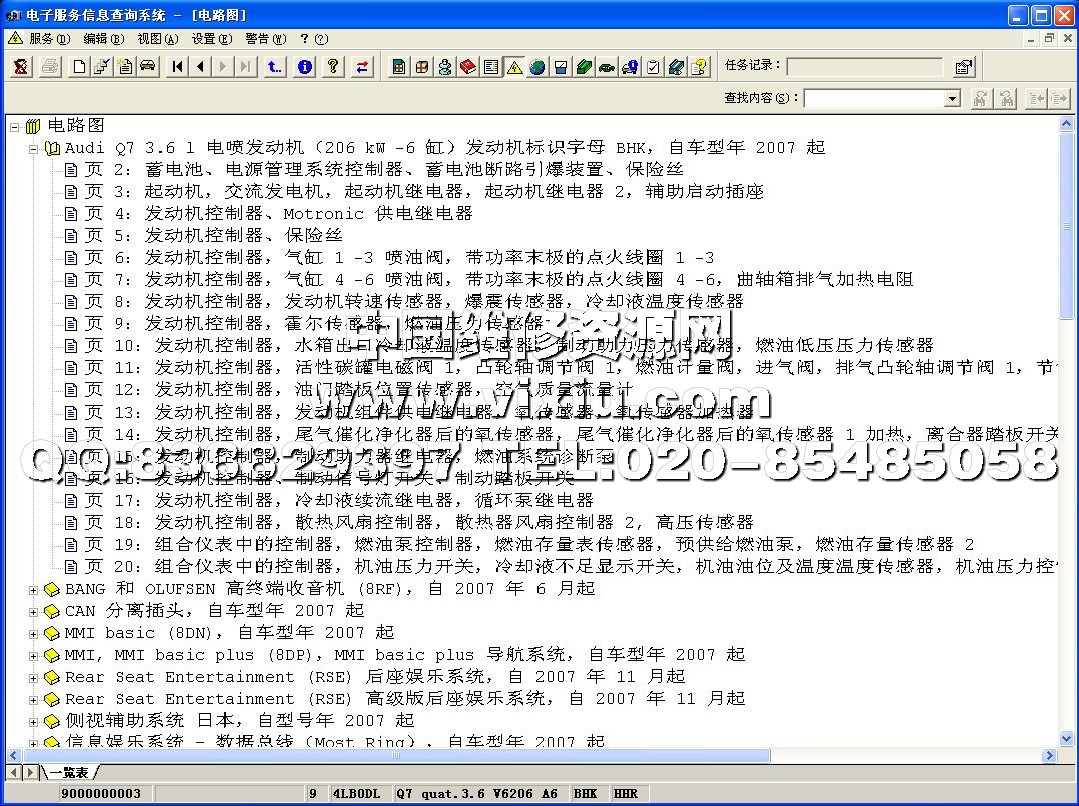Click the dark green car toolbar icon
This screenshot has width=1079, height=806.
pos(607,67)
